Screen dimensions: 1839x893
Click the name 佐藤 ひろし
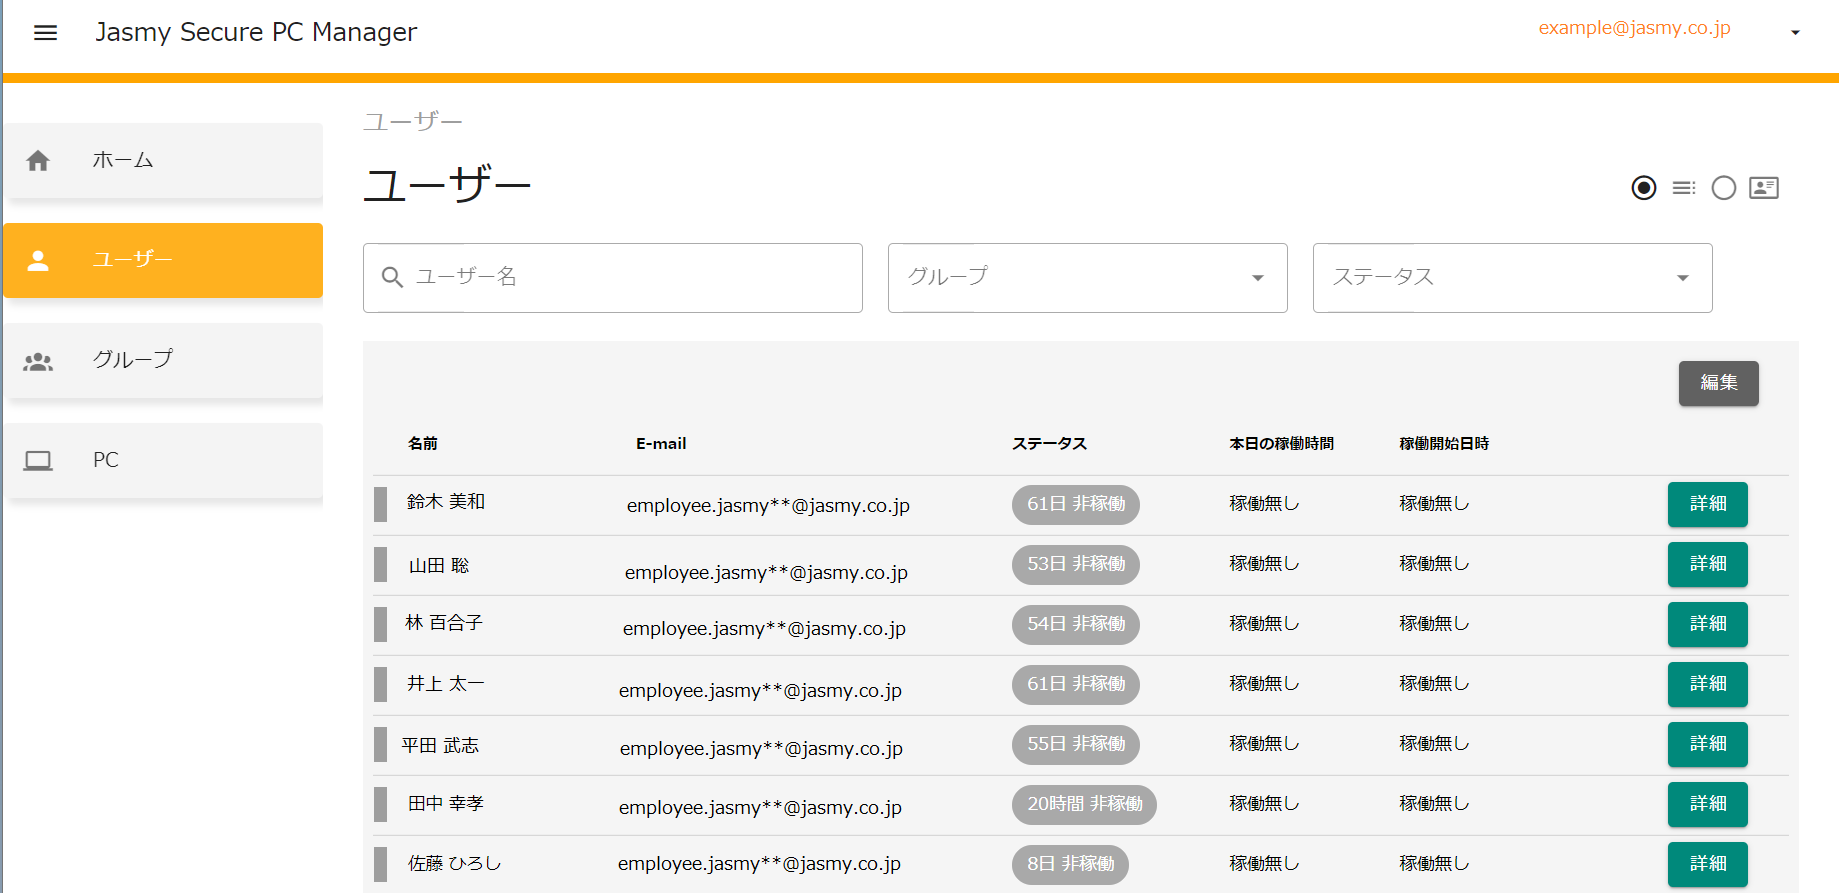pos(455,864)
